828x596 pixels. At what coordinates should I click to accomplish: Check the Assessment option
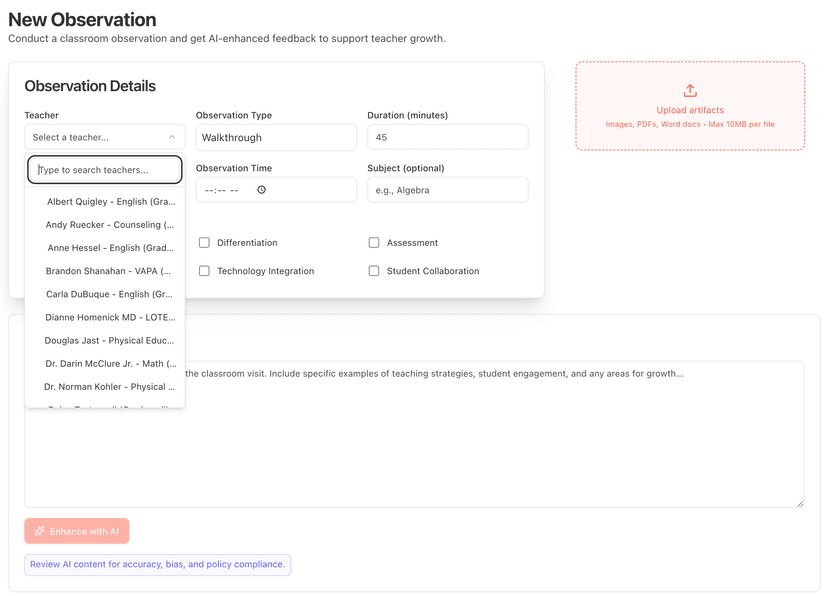coord(375,242)
